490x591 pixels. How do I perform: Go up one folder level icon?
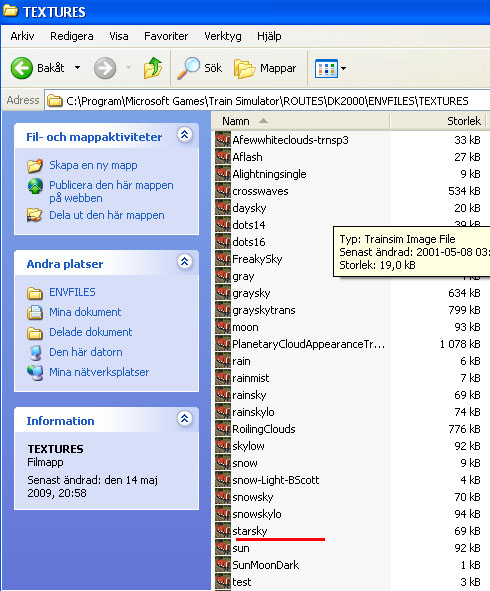(x=153, y=68)
